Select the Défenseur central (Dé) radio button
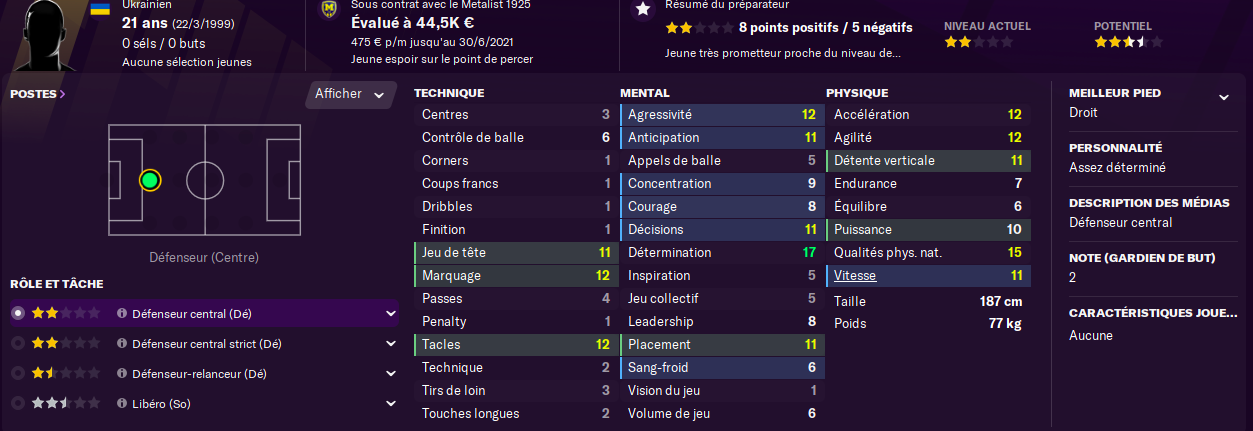This screenshot has height=431, width=1253. [17, 314]
